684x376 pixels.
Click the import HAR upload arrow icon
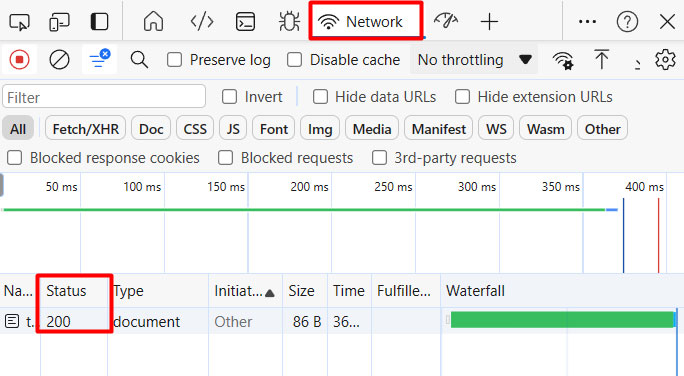(602, 59)
